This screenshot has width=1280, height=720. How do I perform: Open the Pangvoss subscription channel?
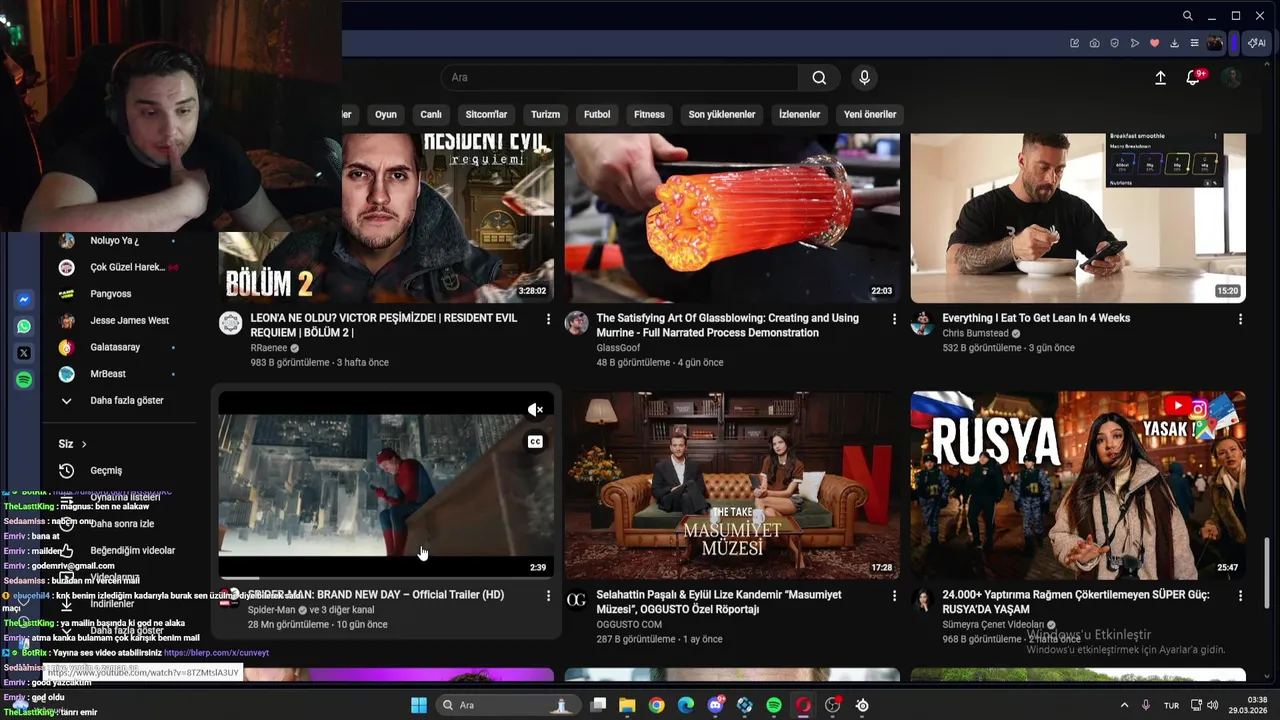pos(110,294)
